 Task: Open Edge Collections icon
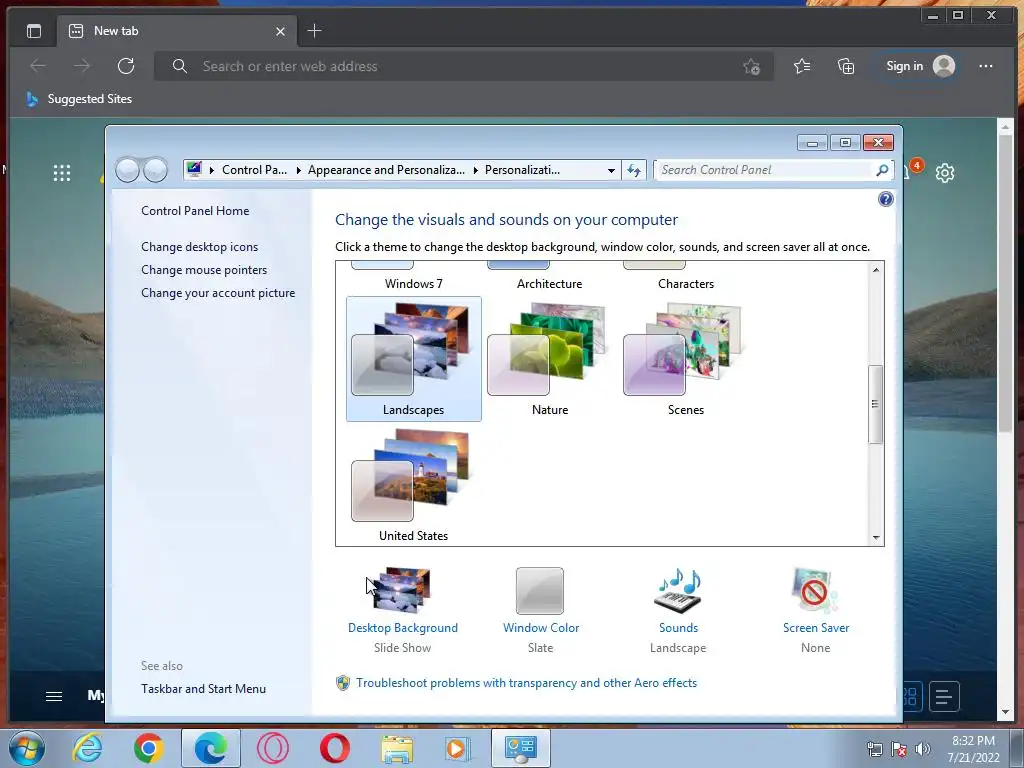pos(846,66)
